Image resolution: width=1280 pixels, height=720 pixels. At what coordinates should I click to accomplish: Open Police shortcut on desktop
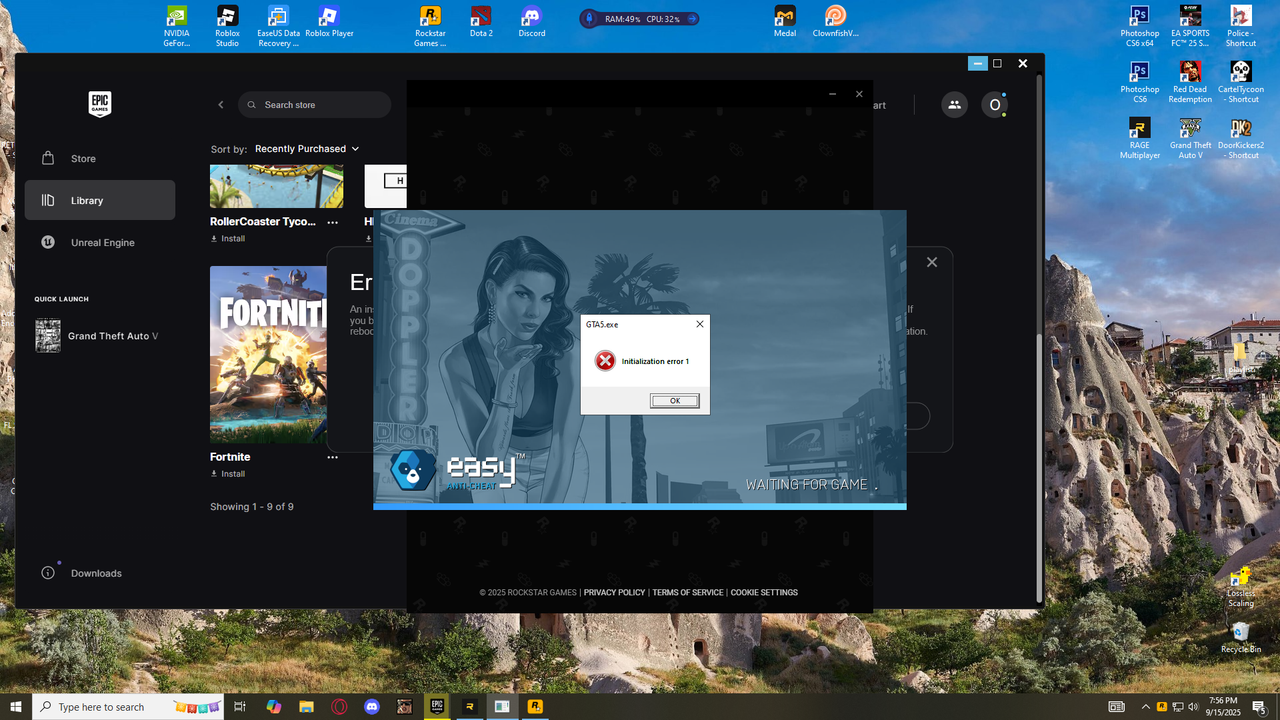[x=1241, y=26]
